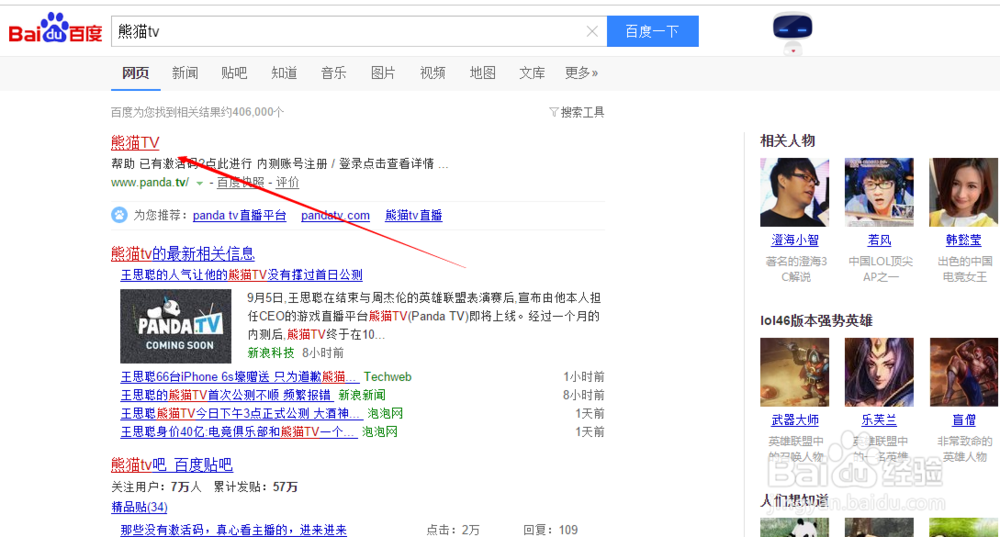Click 若风 photo thumbnail

879,193
